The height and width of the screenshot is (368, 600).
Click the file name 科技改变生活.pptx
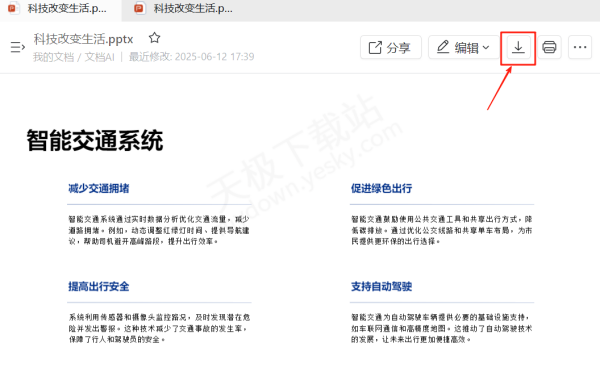(x=83, y=39)
